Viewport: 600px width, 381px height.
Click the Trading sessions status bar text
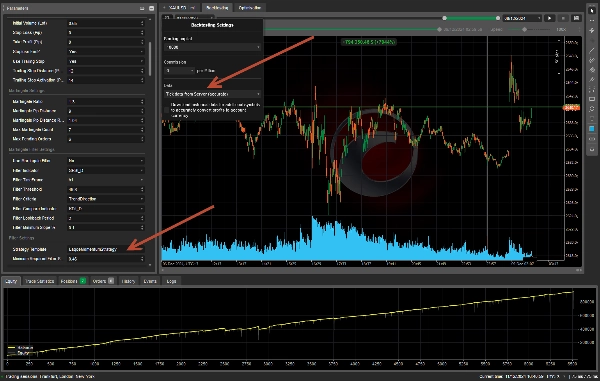click(x=50, y=376)
